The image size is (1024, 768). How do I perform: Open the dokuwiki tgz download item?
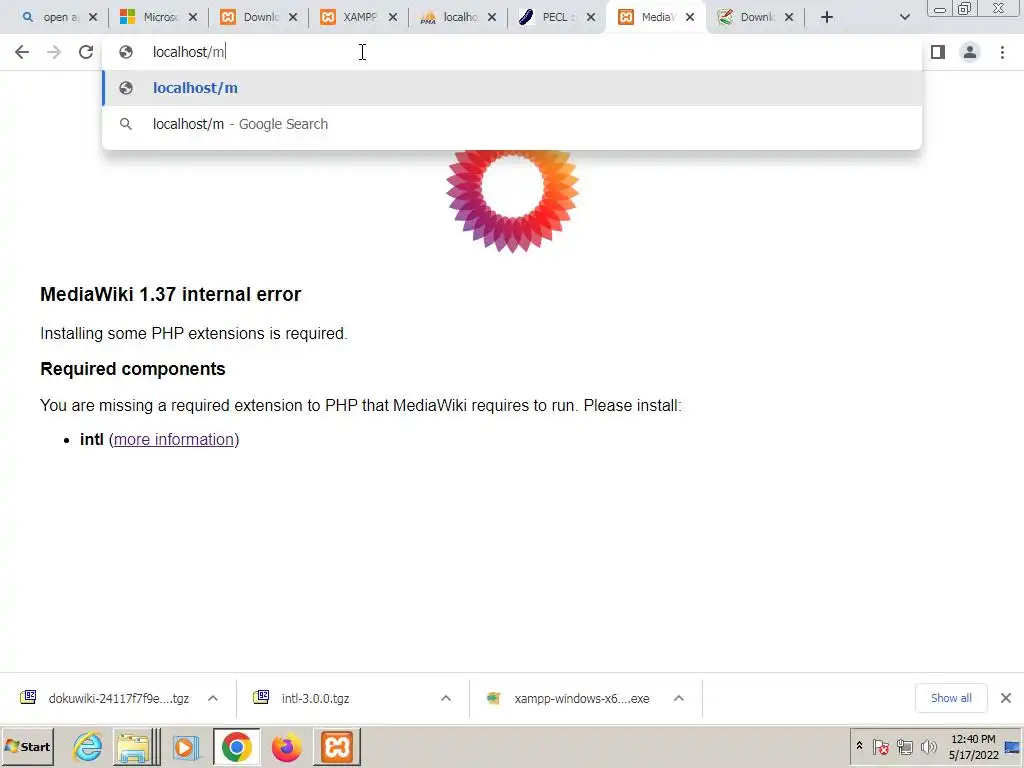[x=108, y=698]
